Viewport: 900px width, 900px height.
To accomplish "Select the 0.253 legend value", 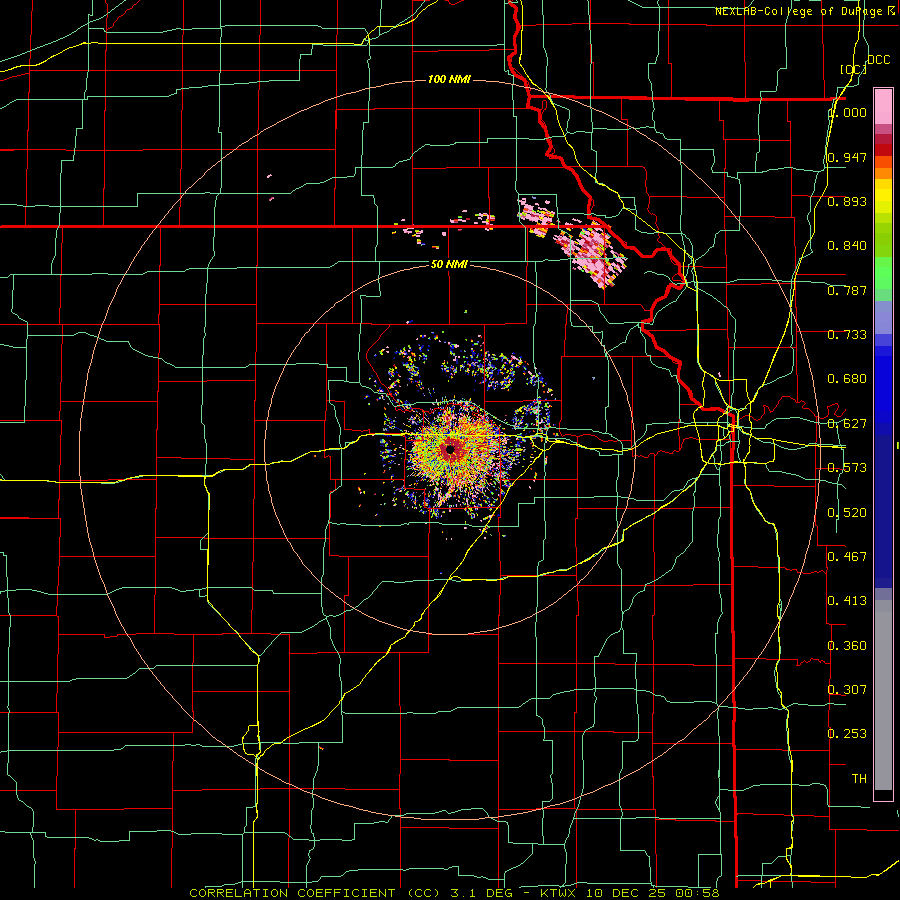I will [847, 734].
